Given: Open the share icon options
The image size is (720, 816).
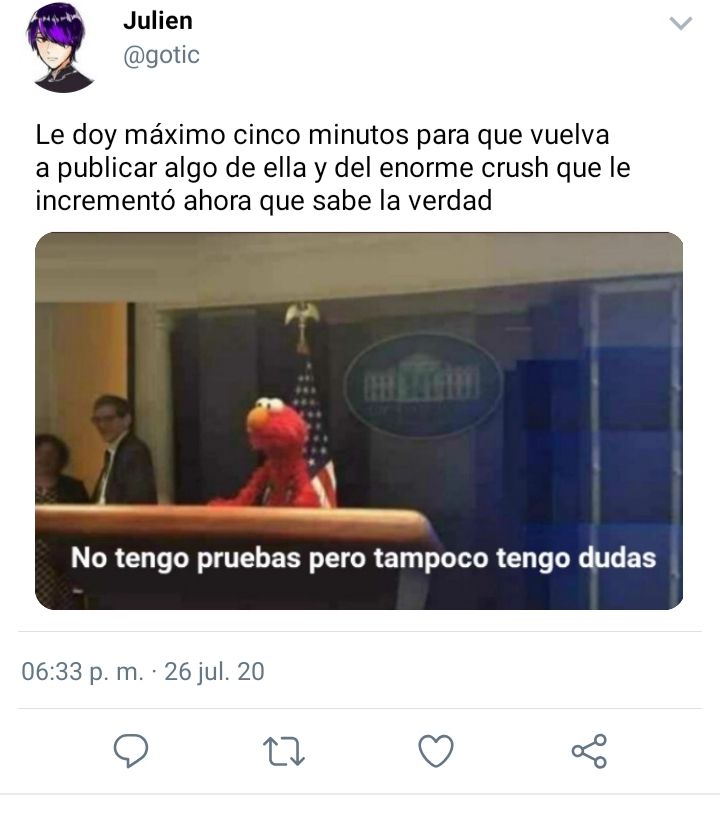Looking at the screenshot, I should [x=589, y=751].
